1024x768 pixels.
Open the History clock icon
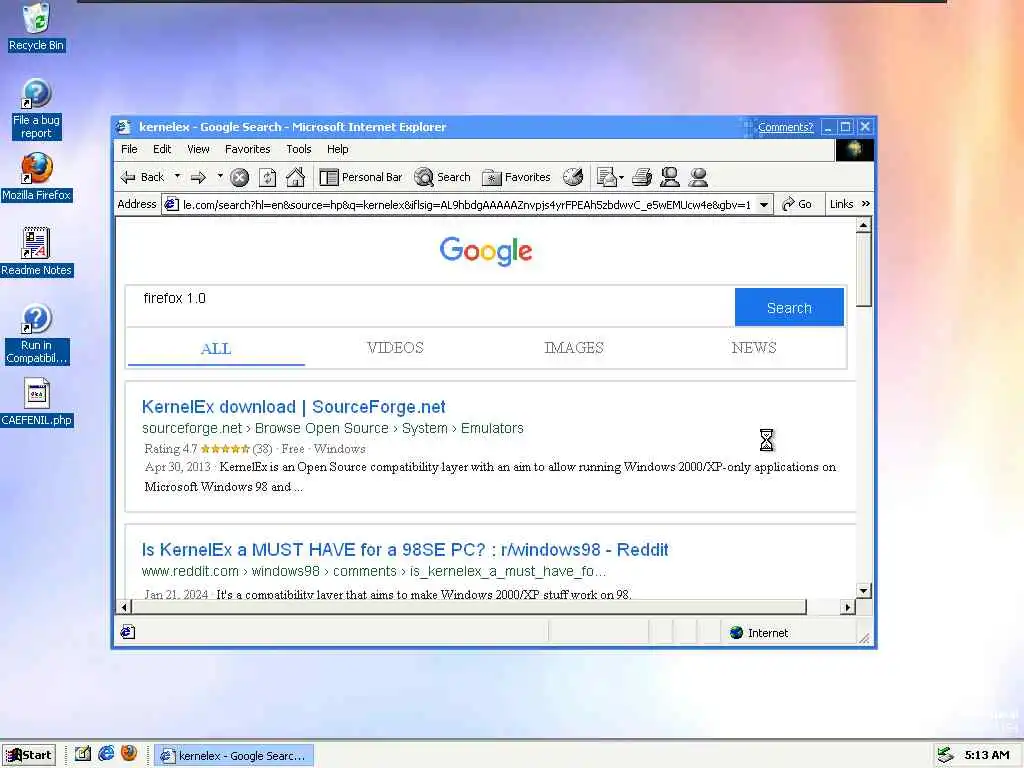click(573, 177)
